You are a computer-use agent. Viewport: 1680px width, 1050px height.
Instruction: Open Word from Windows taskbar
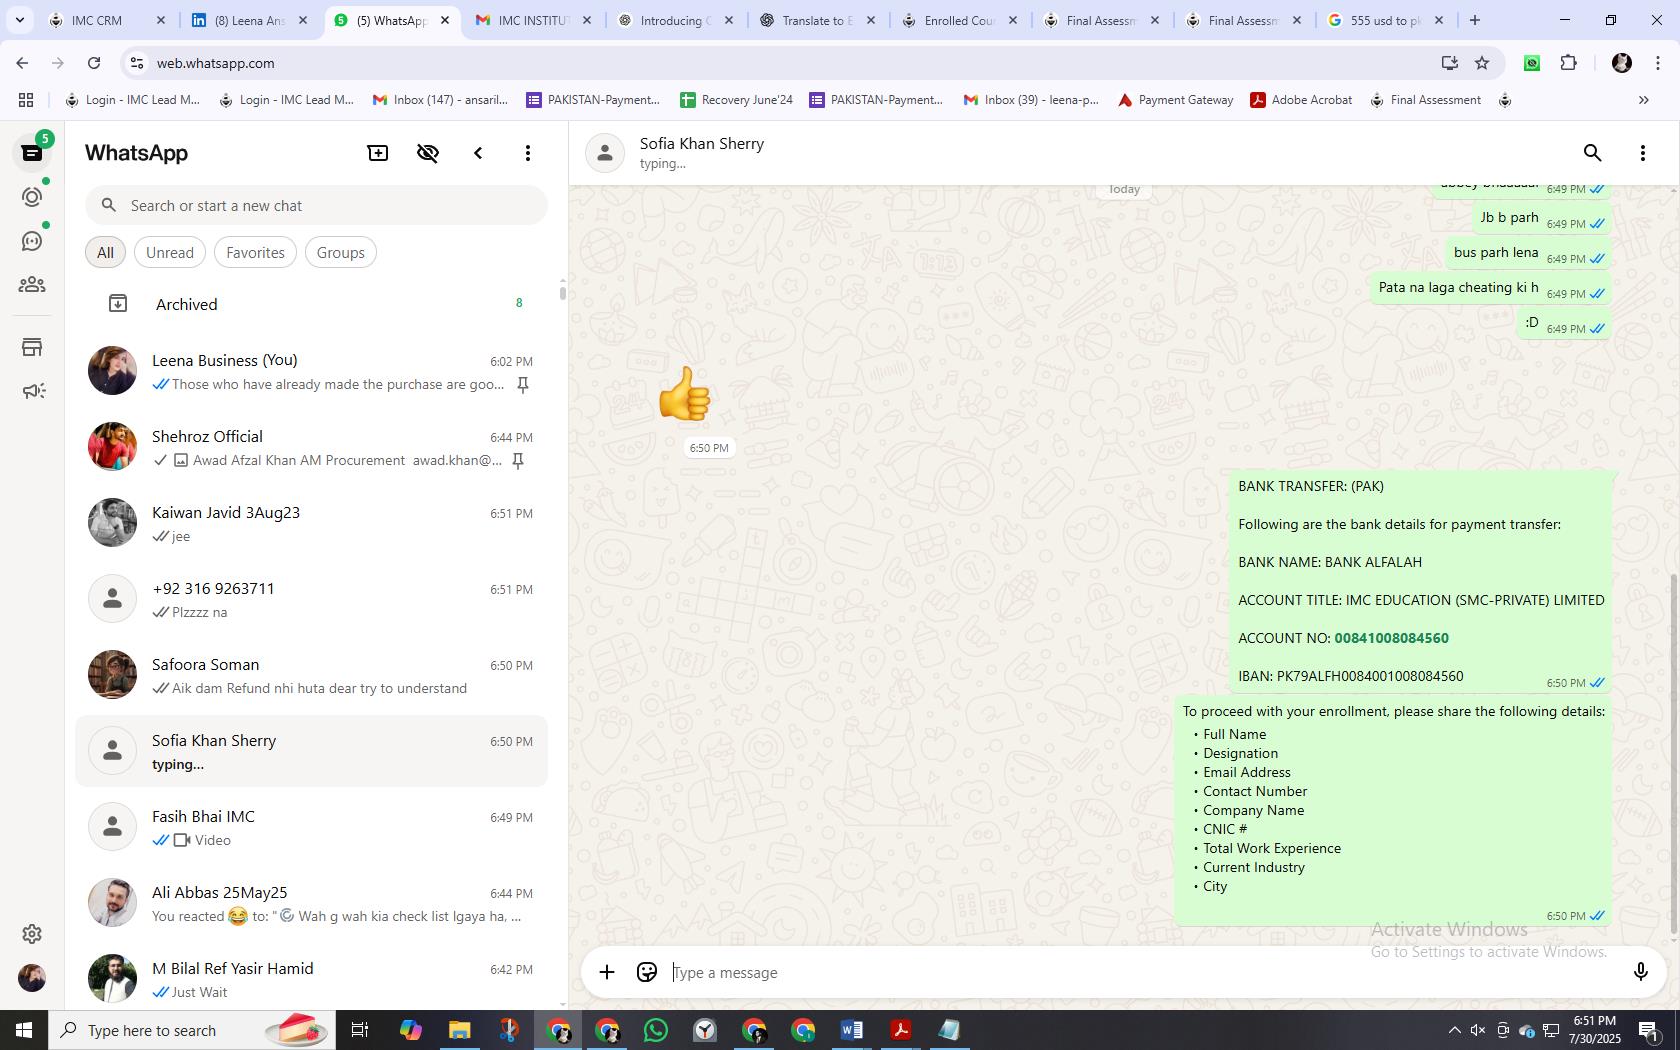click(x=852, y=1030)
